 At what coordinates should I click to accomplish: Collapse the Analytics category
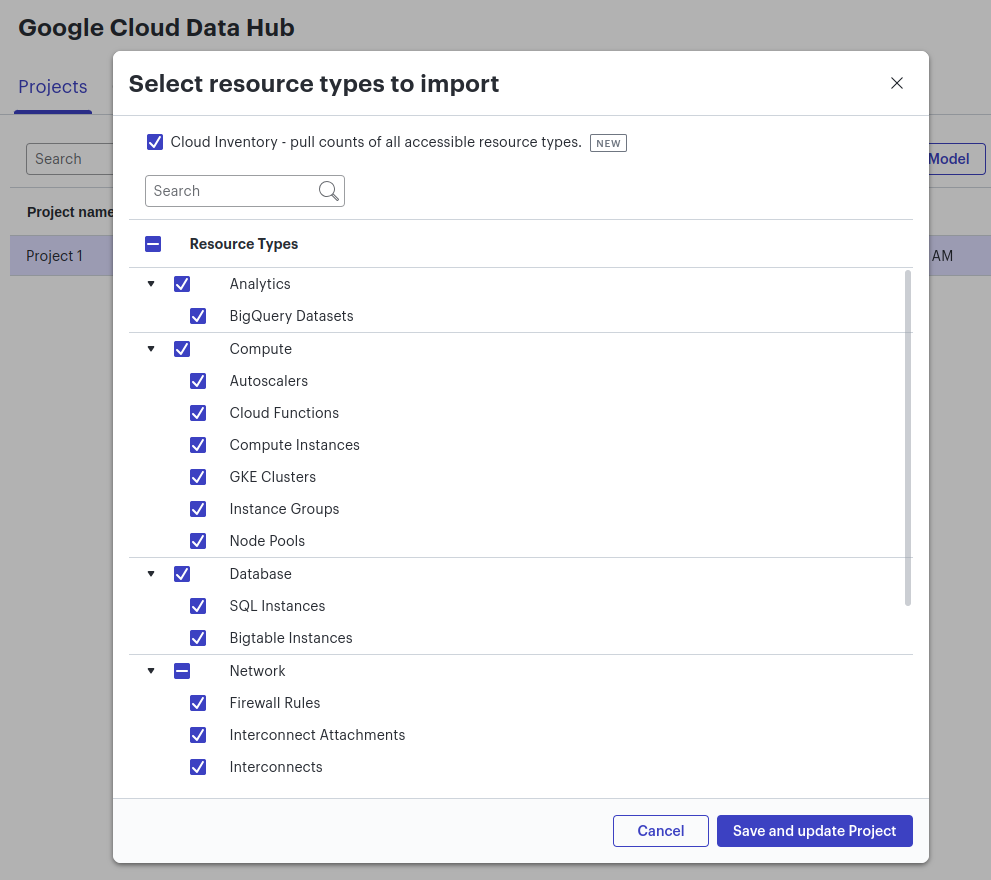151,284
